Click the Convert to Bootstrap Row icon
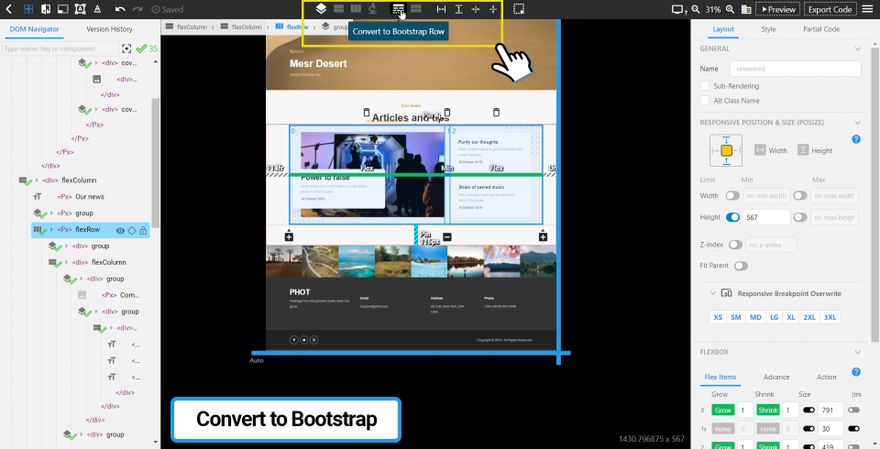880x449 pixels. coord(398,9)
